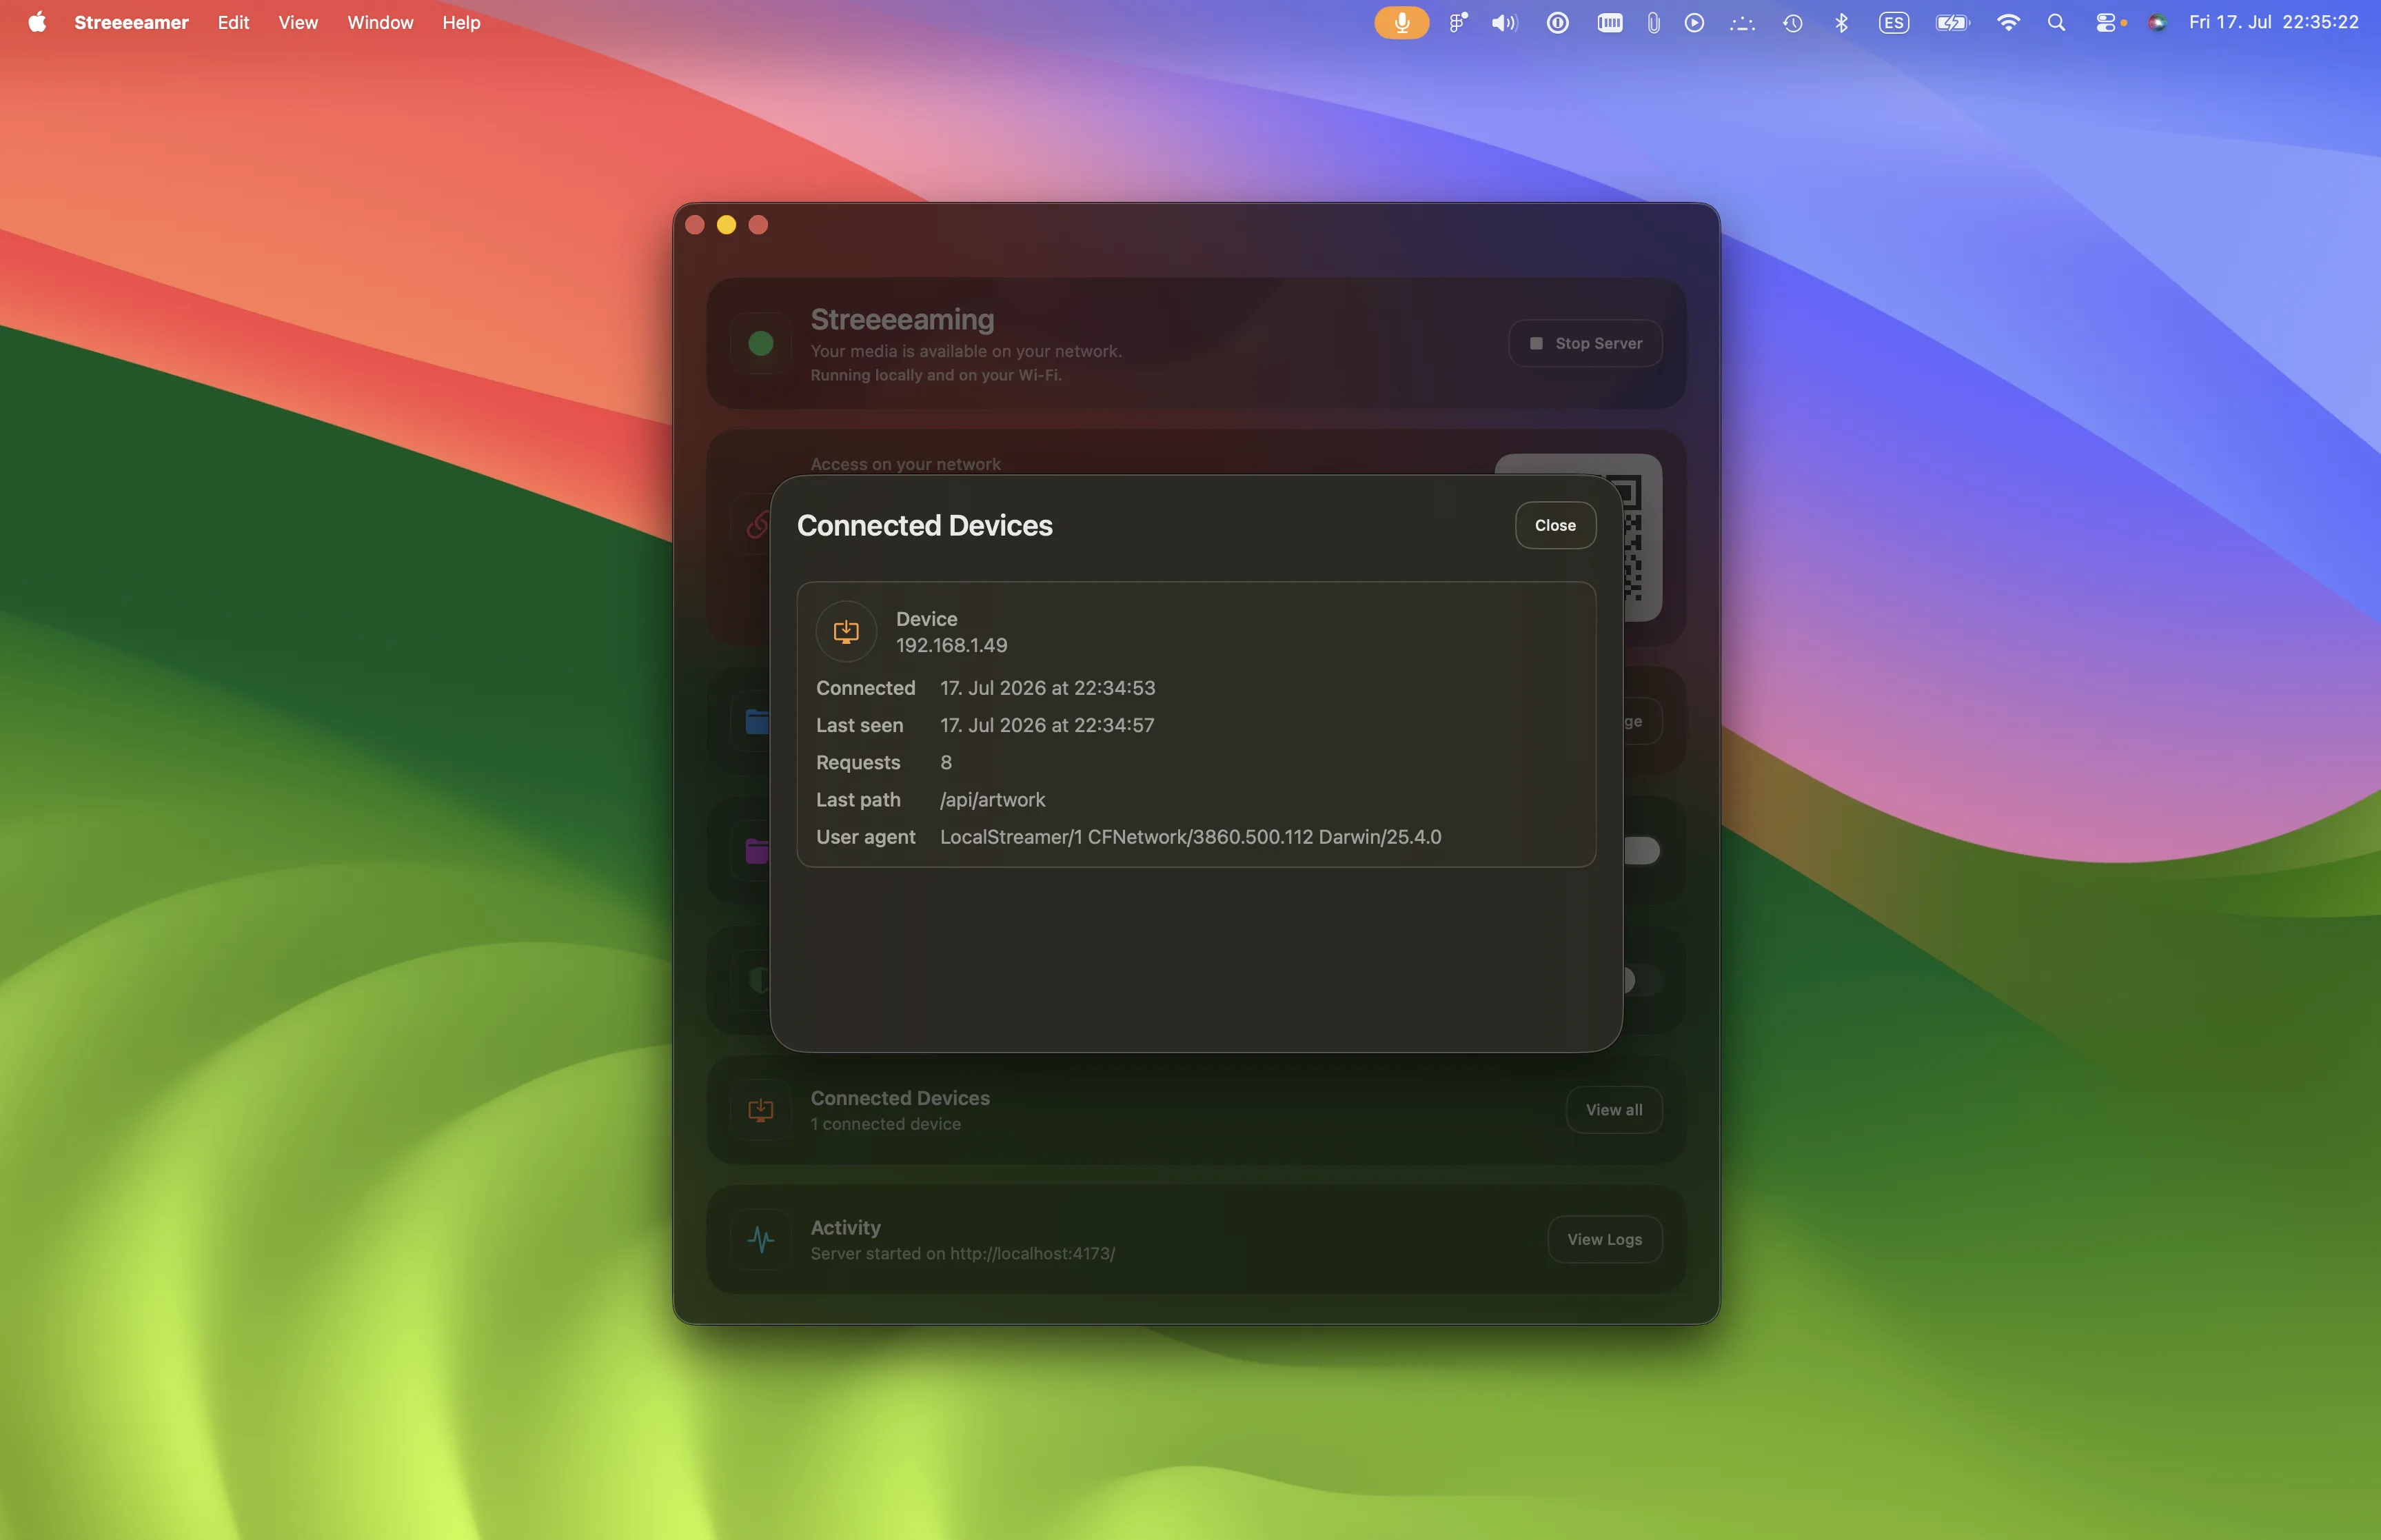Open the Streeeeamer app menu
Image resolution: width=2381 pixels, height=1540 pixels.
coord(131,22)
